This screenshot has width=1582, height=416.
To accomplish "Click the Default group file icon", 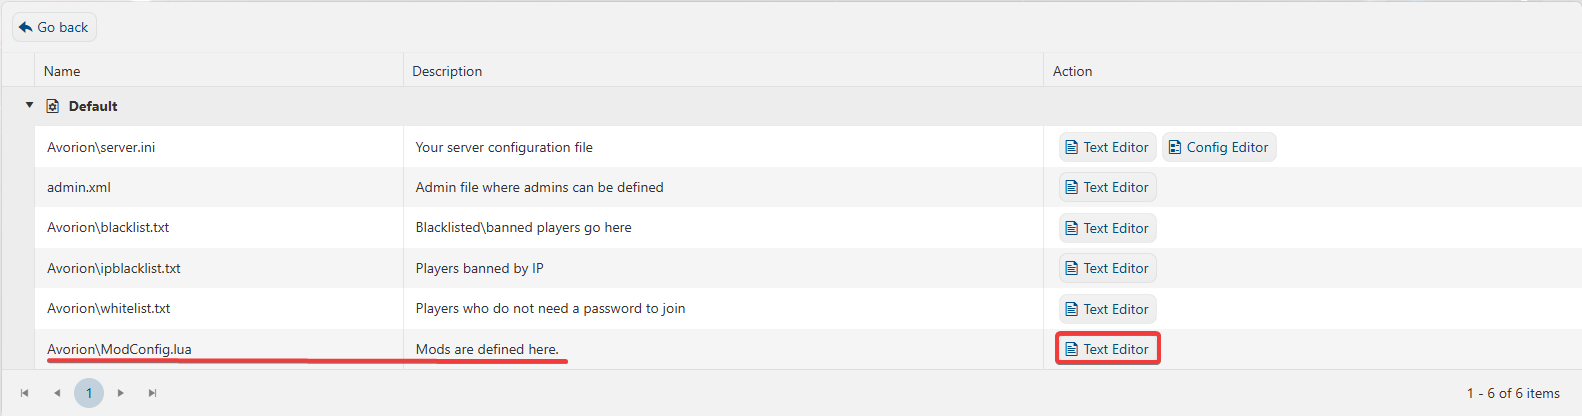I will (x=53, y=106).
